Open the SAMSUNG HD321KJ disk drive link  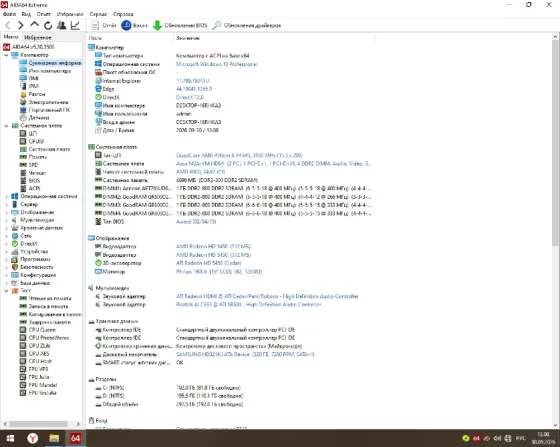pos(245,354)
